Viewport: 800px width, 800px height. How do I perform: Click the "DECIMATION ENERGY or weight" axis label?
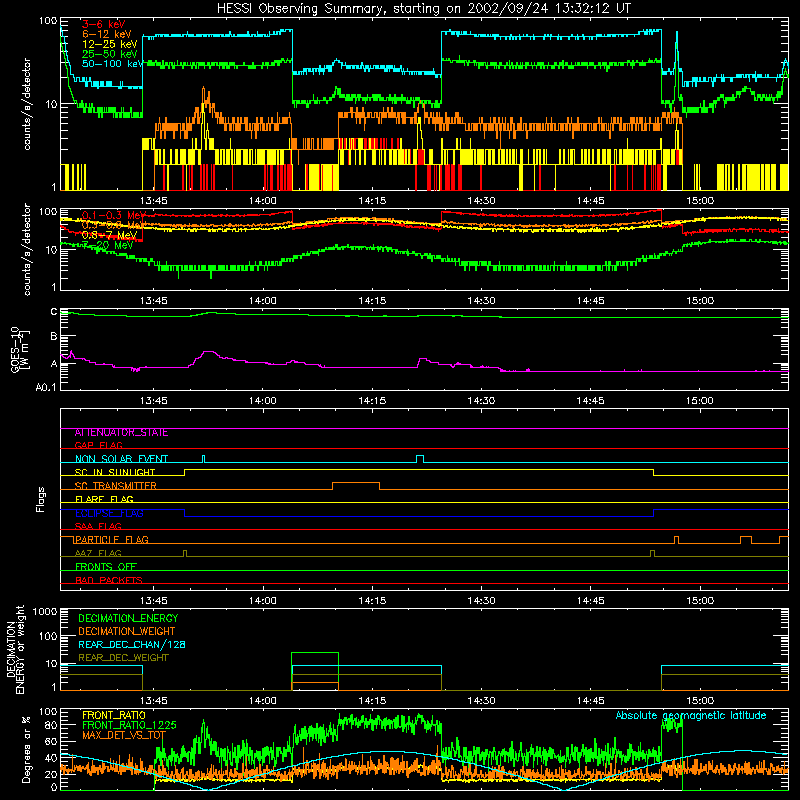15,649
